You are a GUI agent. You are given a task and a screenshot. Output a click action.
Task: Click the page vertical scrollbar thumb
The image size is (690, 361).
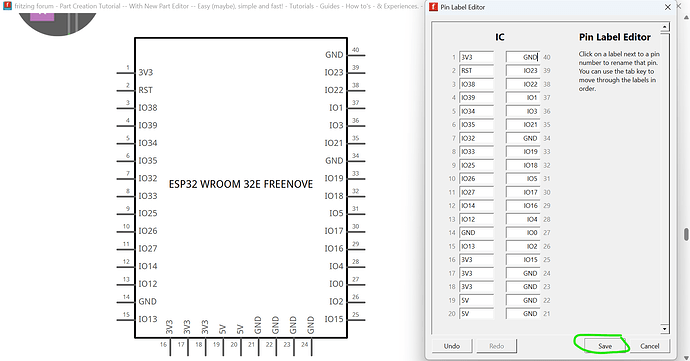click(686, 234)
